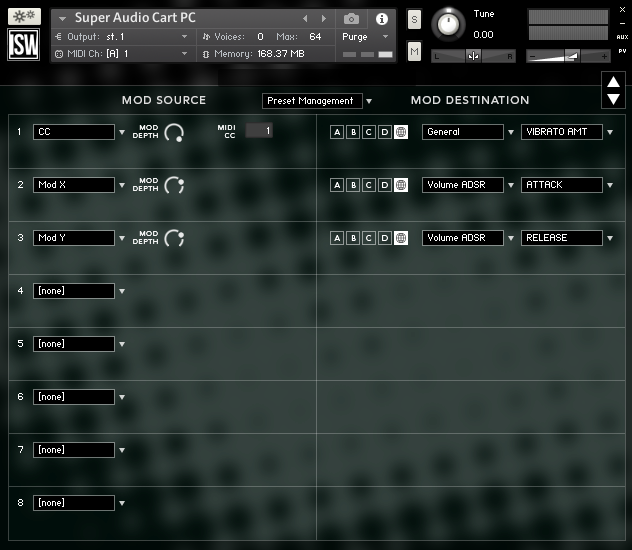Image resolution: width=632 pixels, height=550 pixels.
Task: Open row 2 Volume ADSR category dropdown
Action: 462,185
